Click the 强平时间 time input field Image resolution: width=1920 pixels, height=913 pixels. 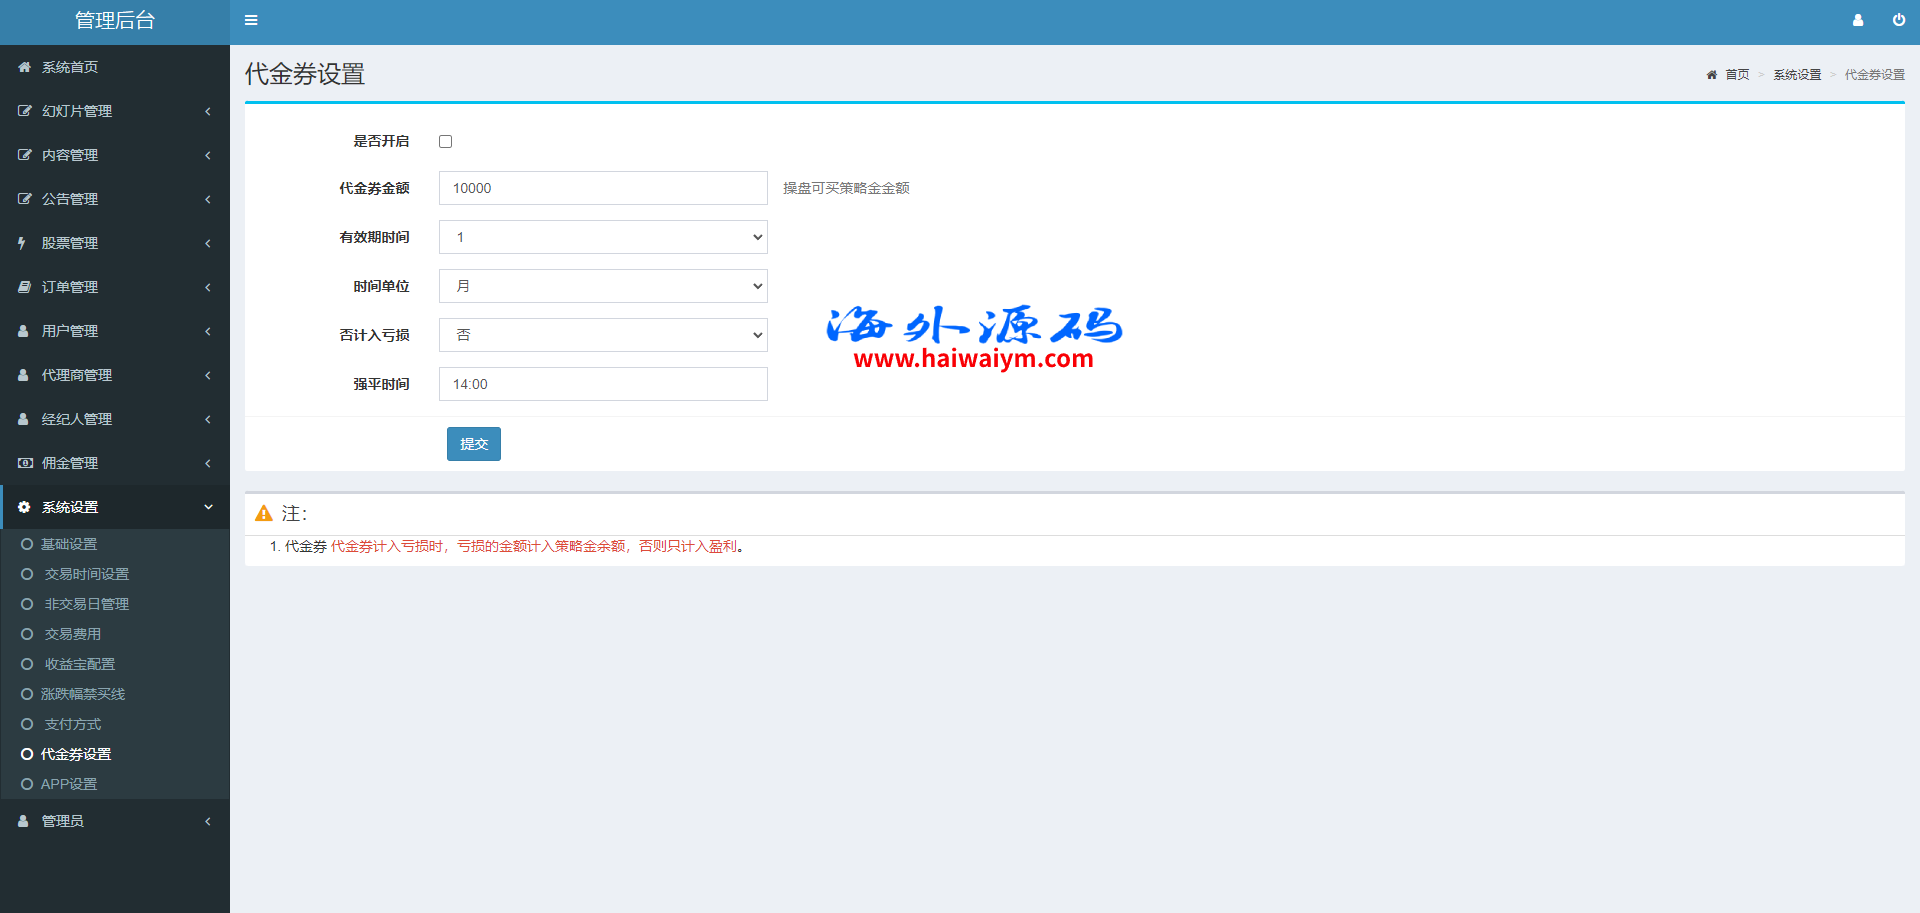603,384
